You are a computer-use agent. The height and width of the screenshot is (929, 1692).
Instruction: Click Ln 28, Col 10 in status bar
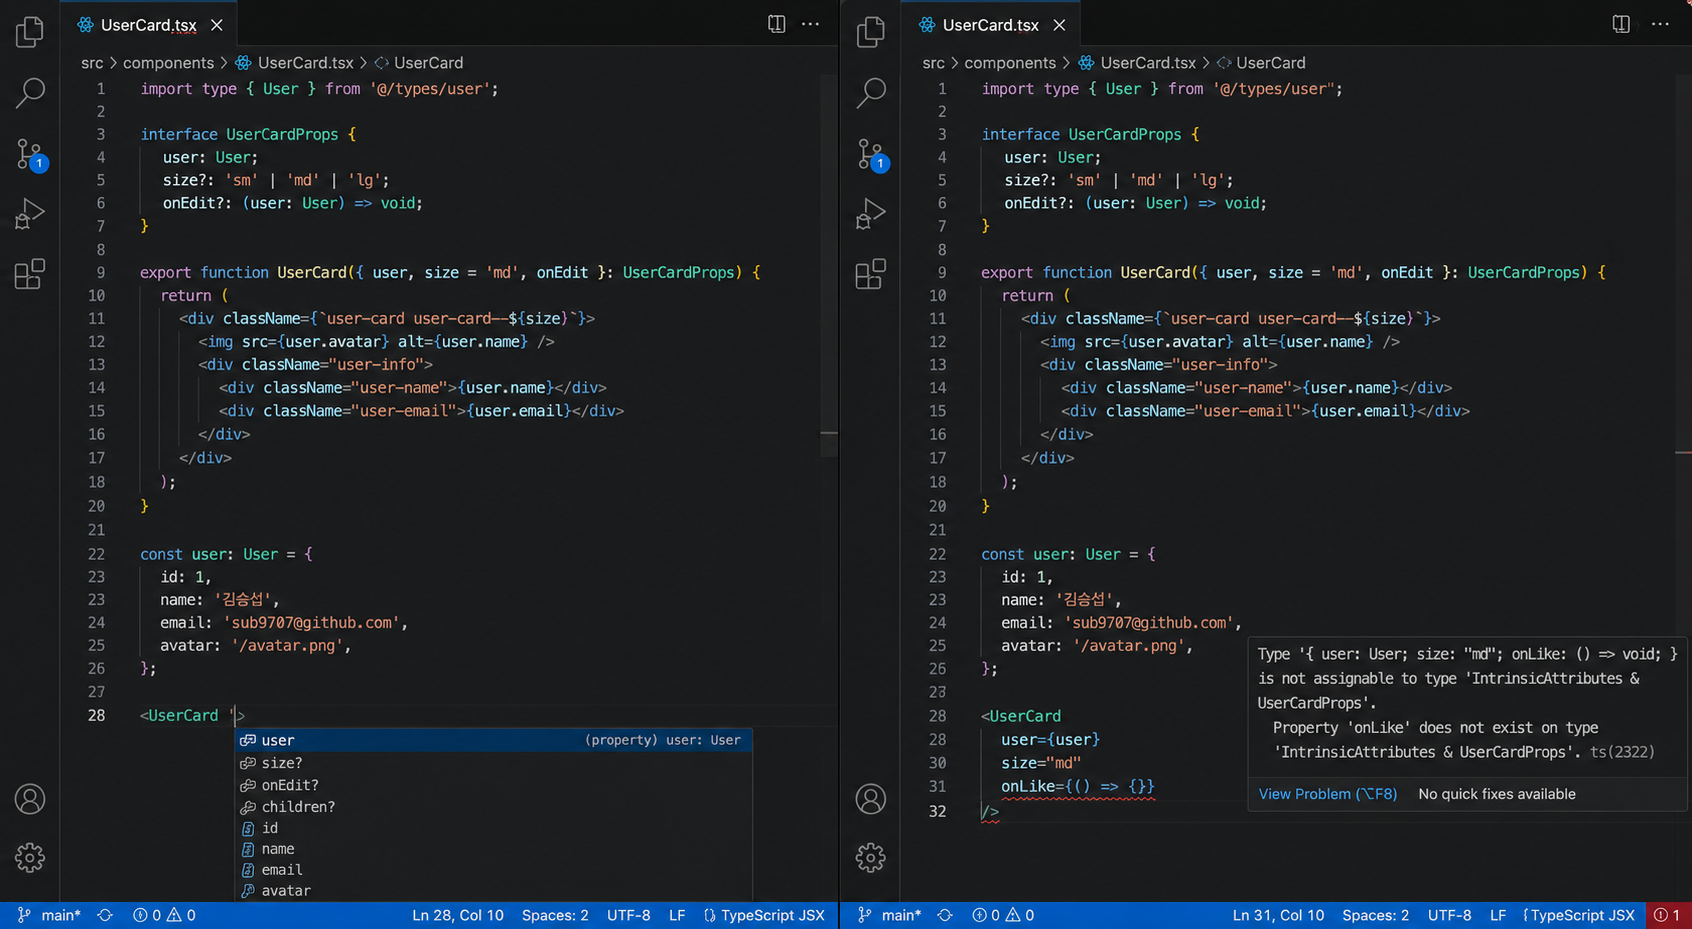[458, 915]
